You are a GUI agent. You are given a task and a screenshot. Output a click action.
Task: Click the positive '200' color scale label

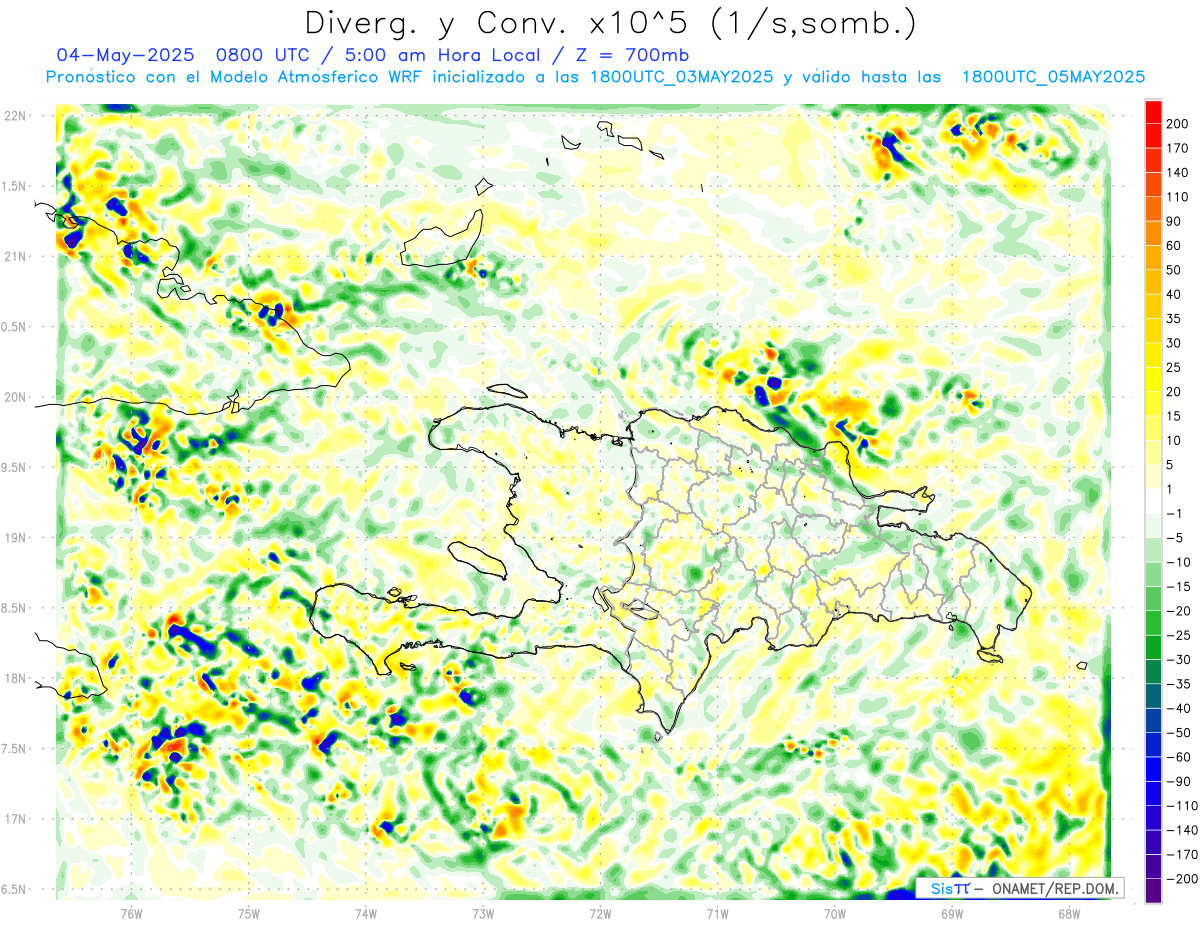click(1178, 124)
